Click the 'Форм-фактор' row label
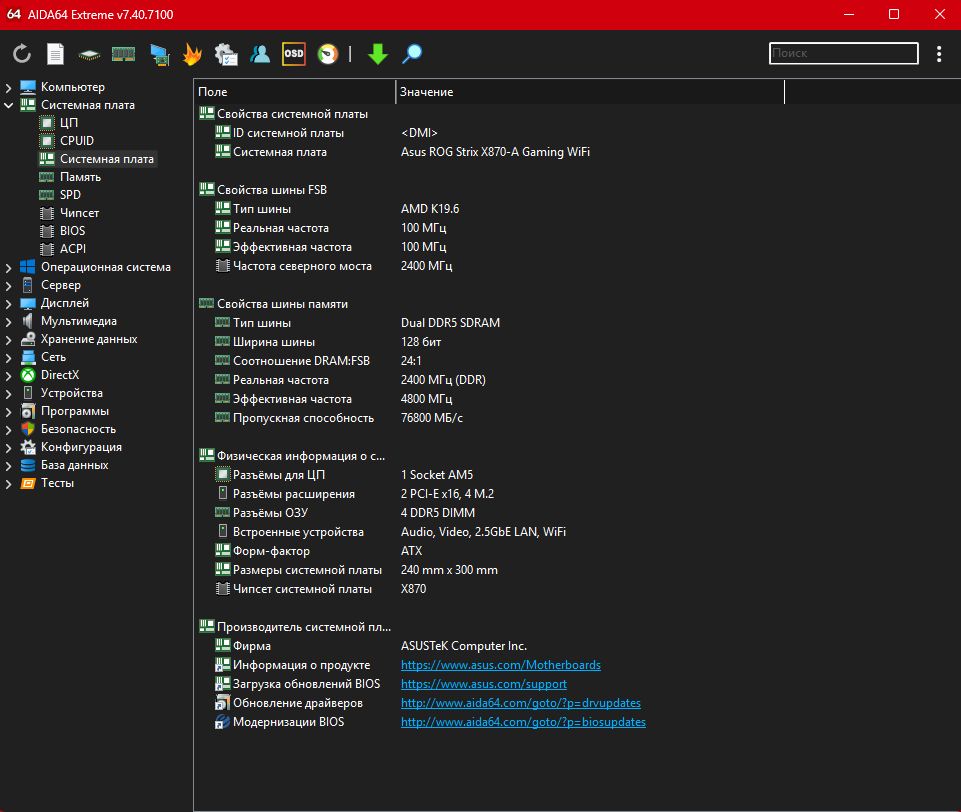 (271, 551)
